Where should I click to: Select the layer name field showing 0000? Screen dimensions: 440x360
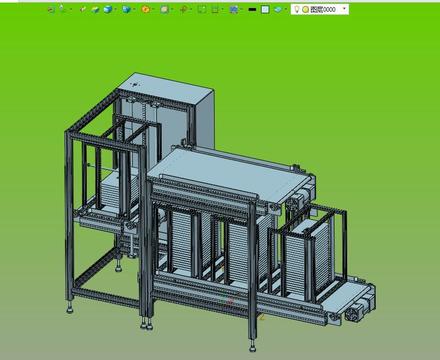pyautogui.click(x=323, y=10)
